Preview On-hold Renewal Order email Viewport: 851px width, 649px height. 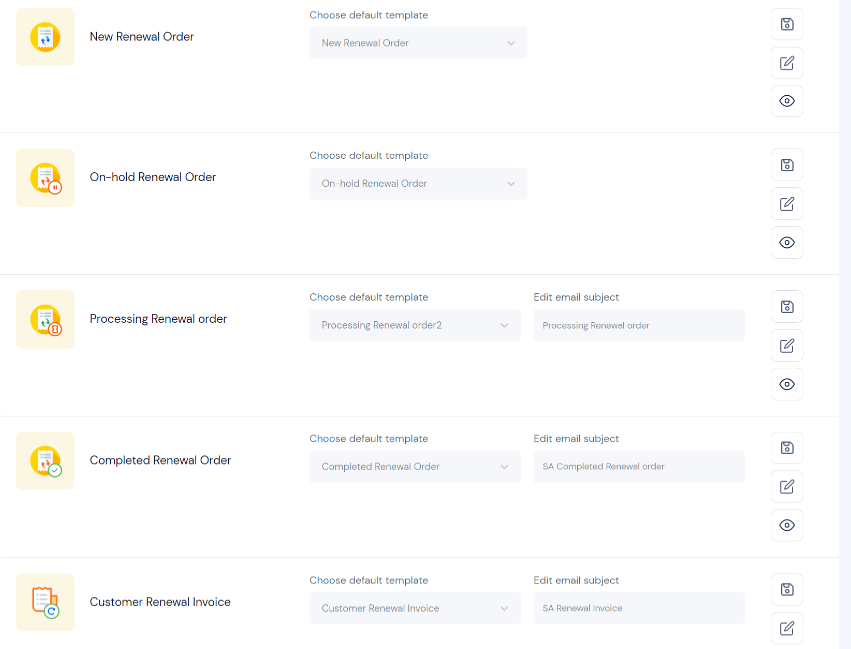point(787,243)
